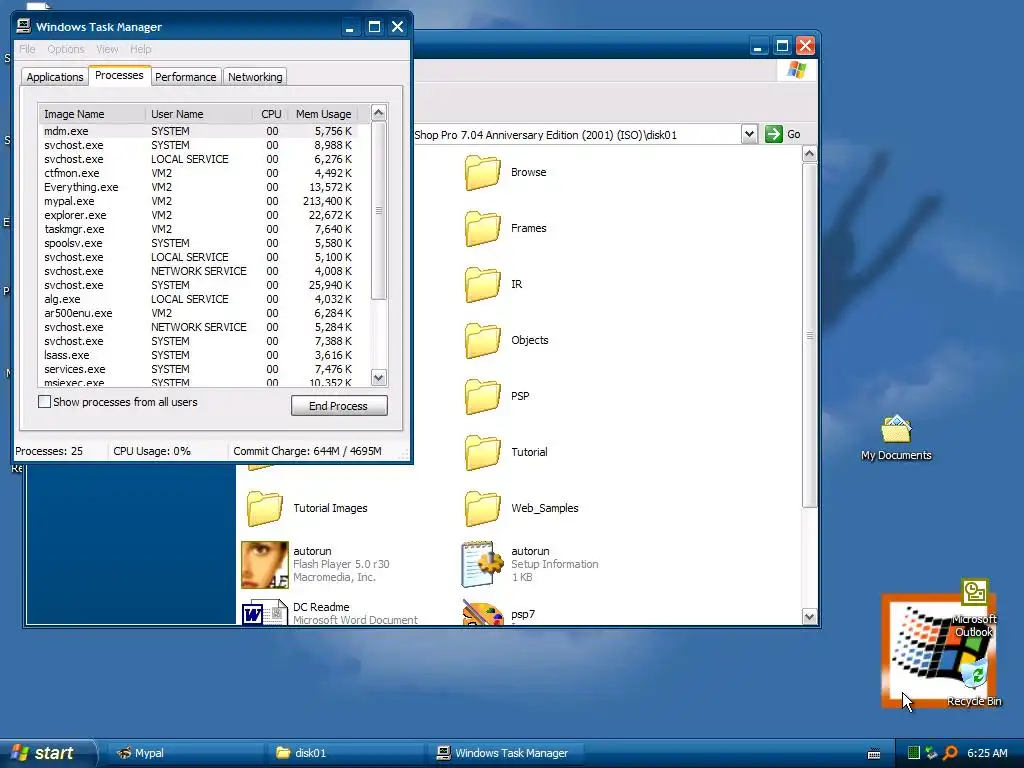
Task: Expand the Explorer address bar dropdown
Action: [749, 134]
